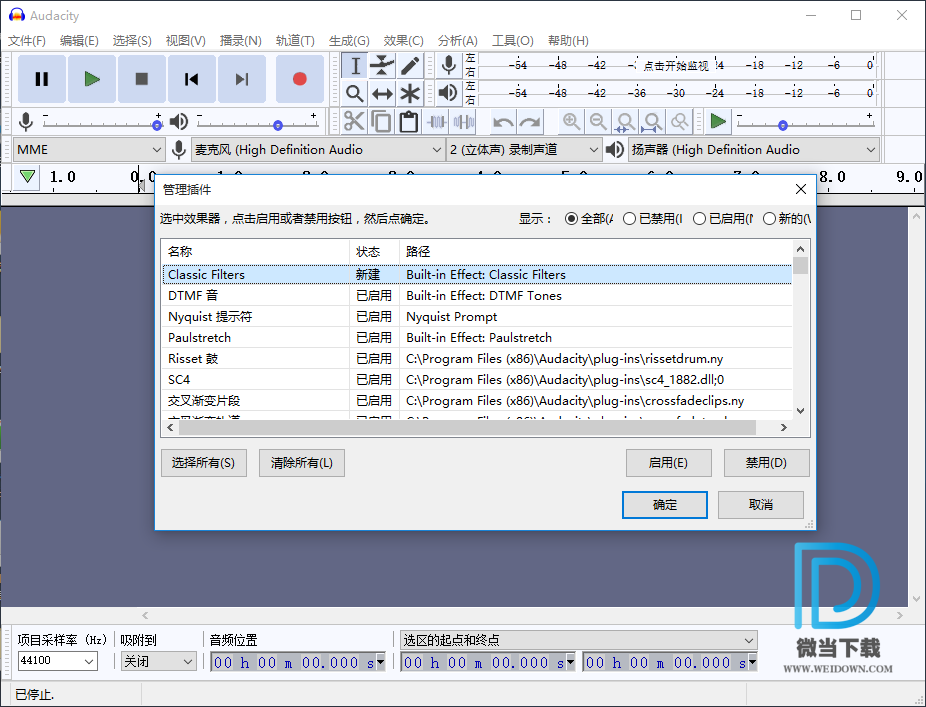
Task: Click the Skip to Start button
Action: (191, 79)
